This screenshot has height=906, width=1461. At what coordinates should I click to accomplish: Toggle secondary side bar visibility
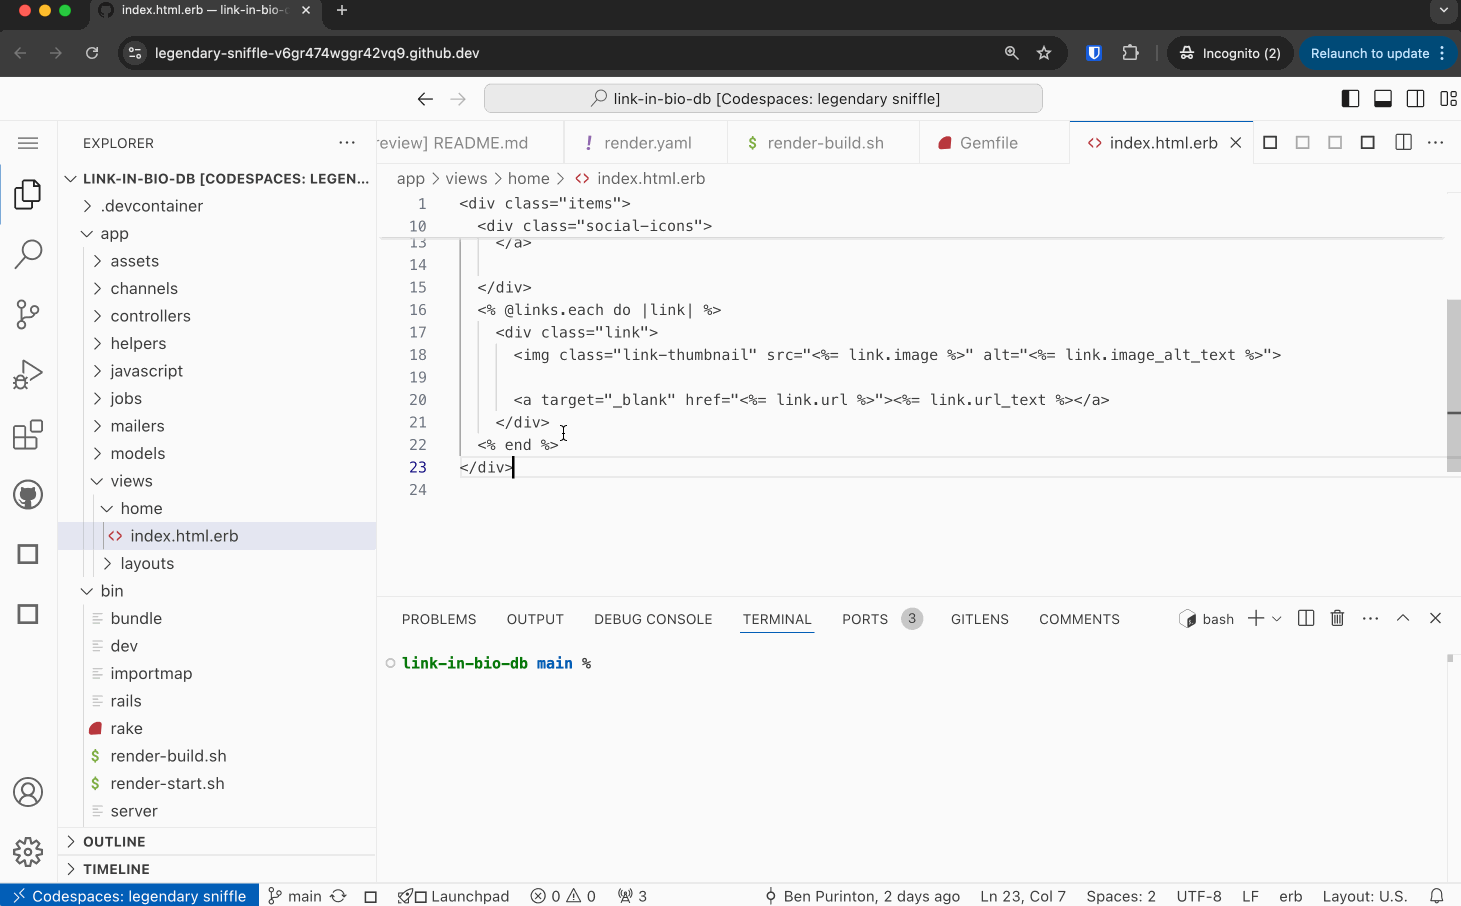[x=1416, y=98]
